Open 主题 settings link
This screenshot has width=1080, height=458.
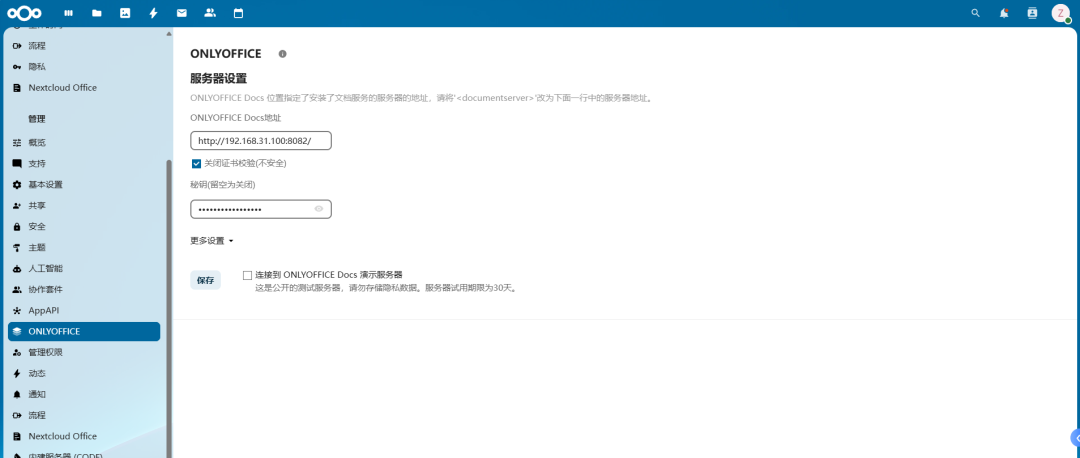84,247
